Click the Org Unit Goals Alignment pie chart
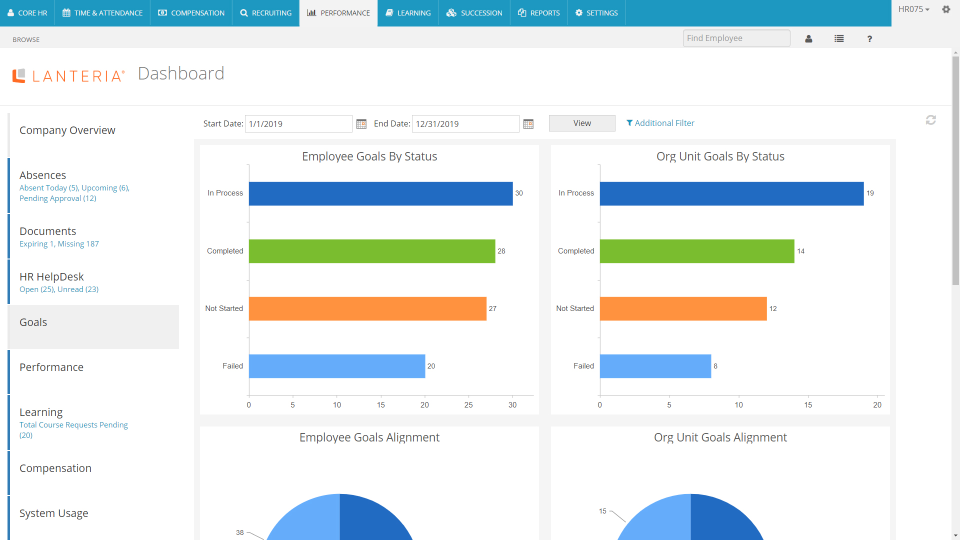The width and height of the screenshot is (960, 540). [691, 517]
